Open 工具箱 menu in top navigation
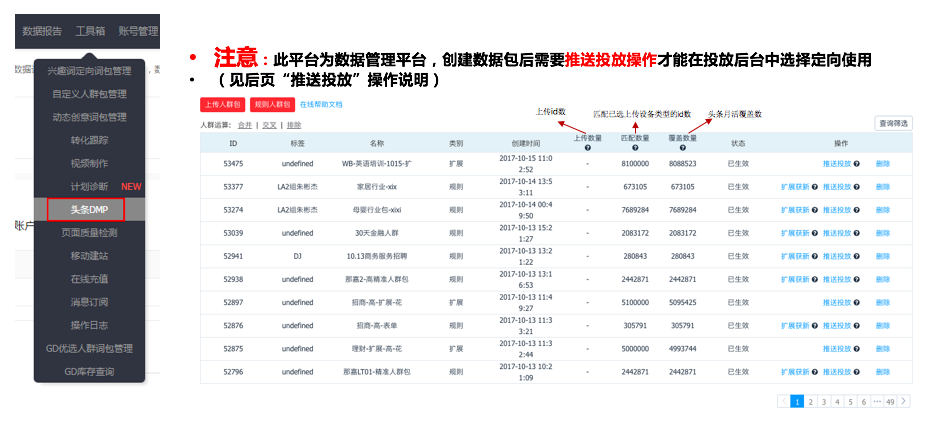 [90, 31]
